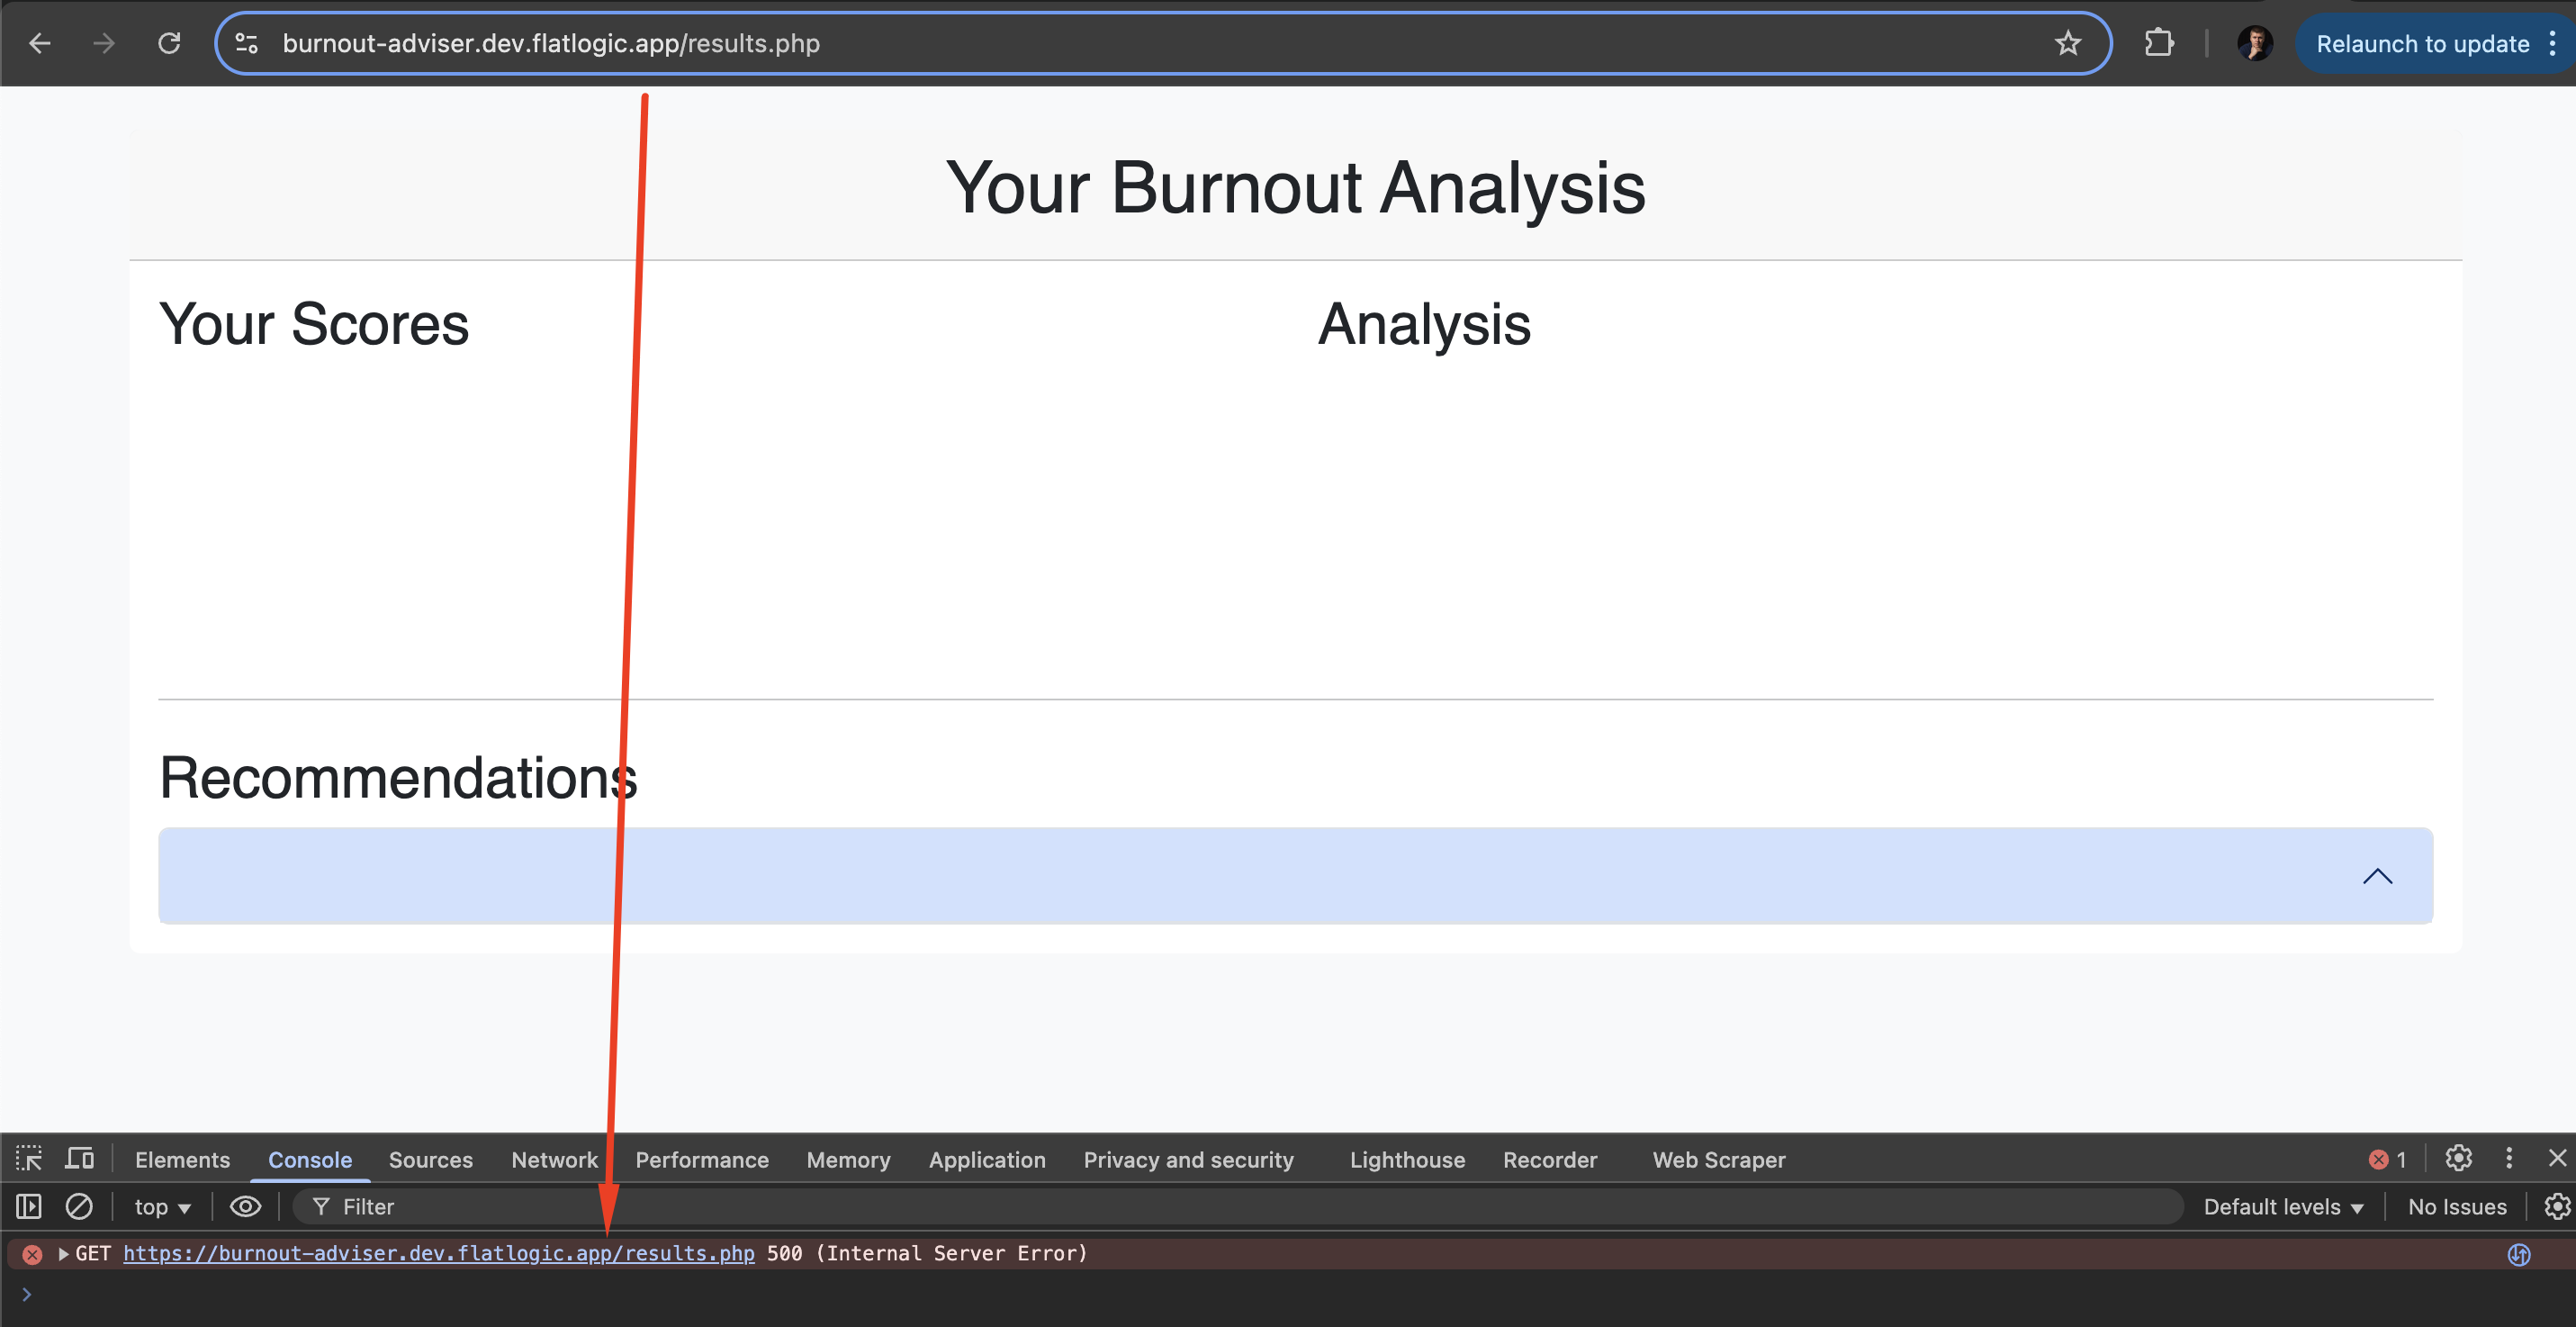
Task: Select the inspect element picker icon
Action: point(29,1159)
